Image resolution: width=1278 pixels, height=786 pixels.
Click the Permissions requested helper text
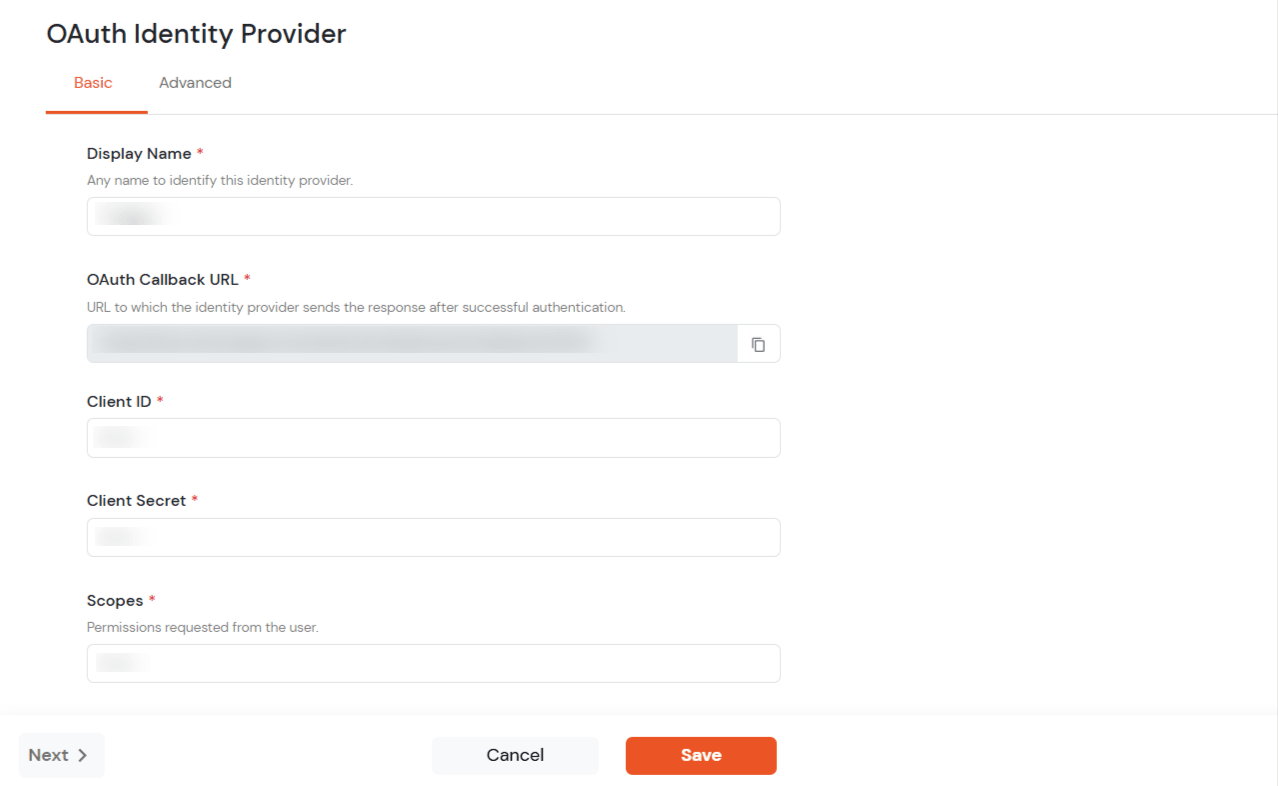(203, 627)
